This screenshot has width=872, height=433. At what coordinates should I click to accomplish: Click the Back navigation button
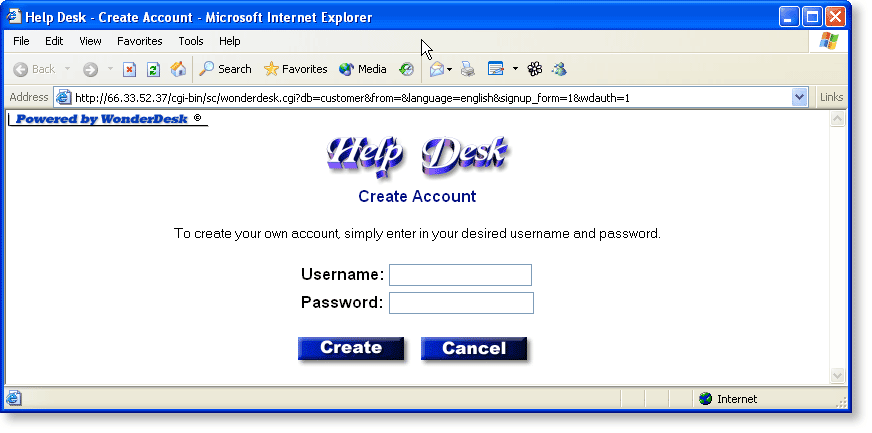(x=34, y=69)
